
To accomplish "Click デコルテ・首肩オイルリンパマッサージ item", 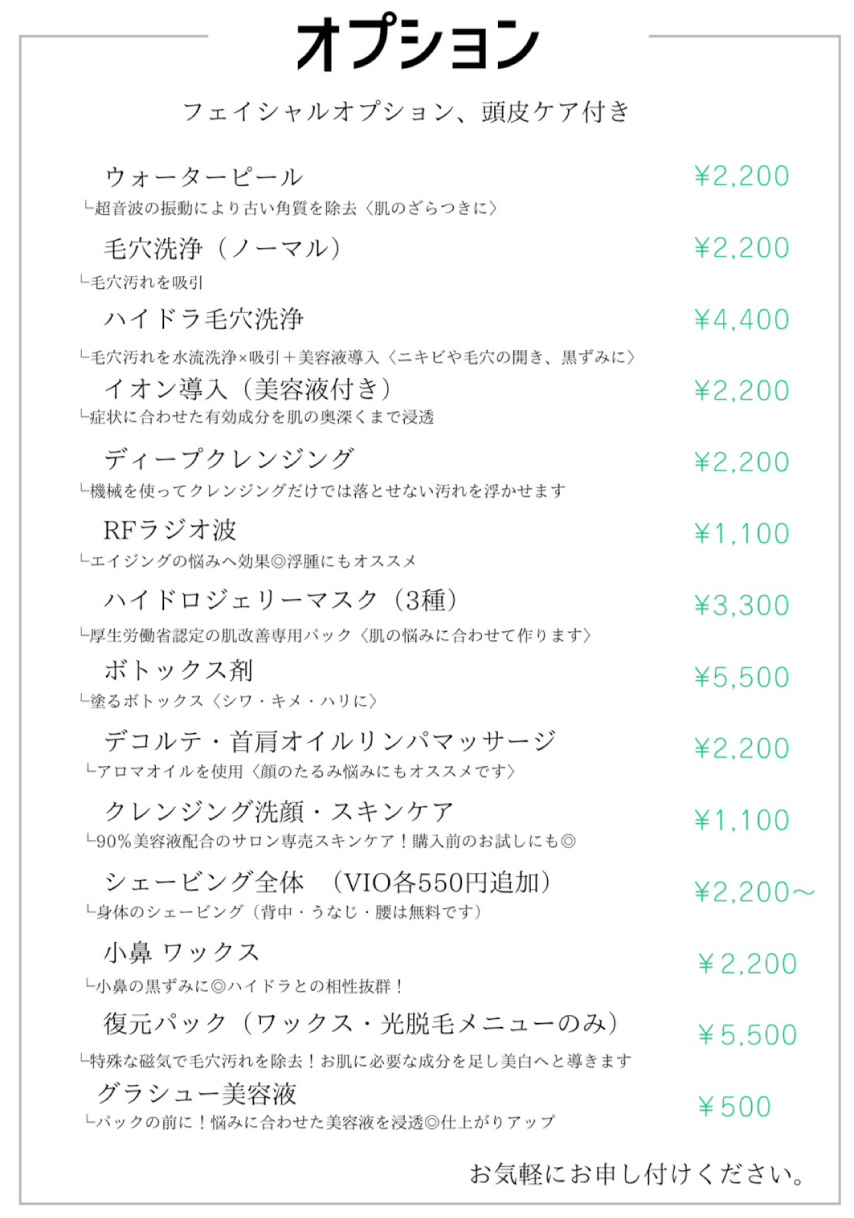I will pos(329,742).
